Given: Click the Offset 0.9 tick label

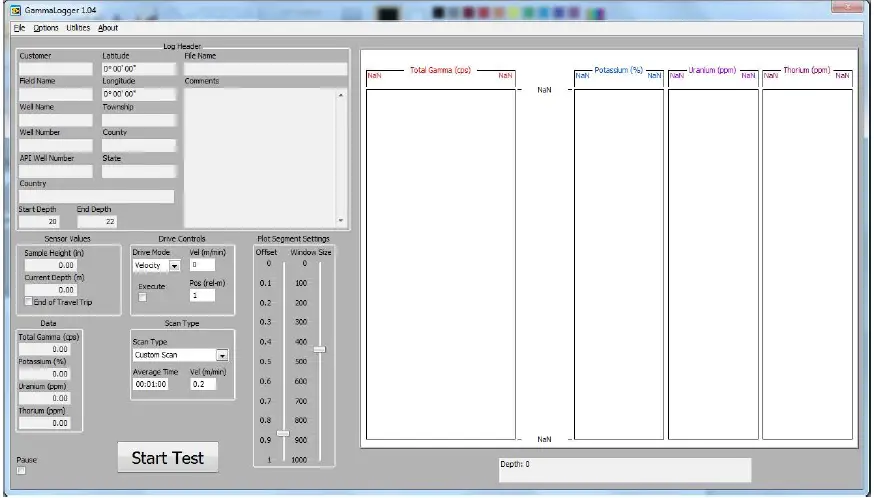Looking at the screenshot, I should (x=265, y=440).
